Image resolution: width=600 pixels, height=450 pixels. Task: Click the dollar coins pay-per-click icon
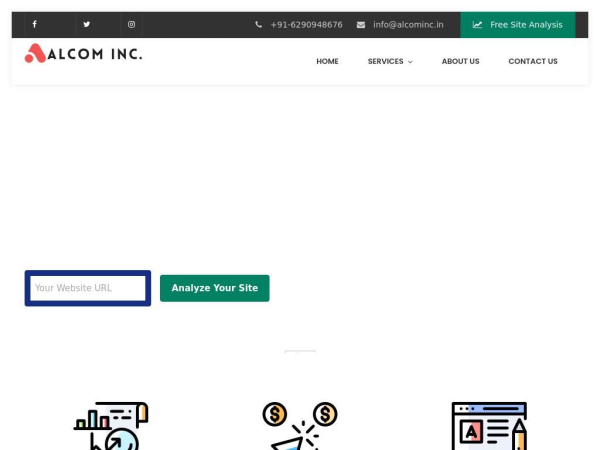point(299,426)
